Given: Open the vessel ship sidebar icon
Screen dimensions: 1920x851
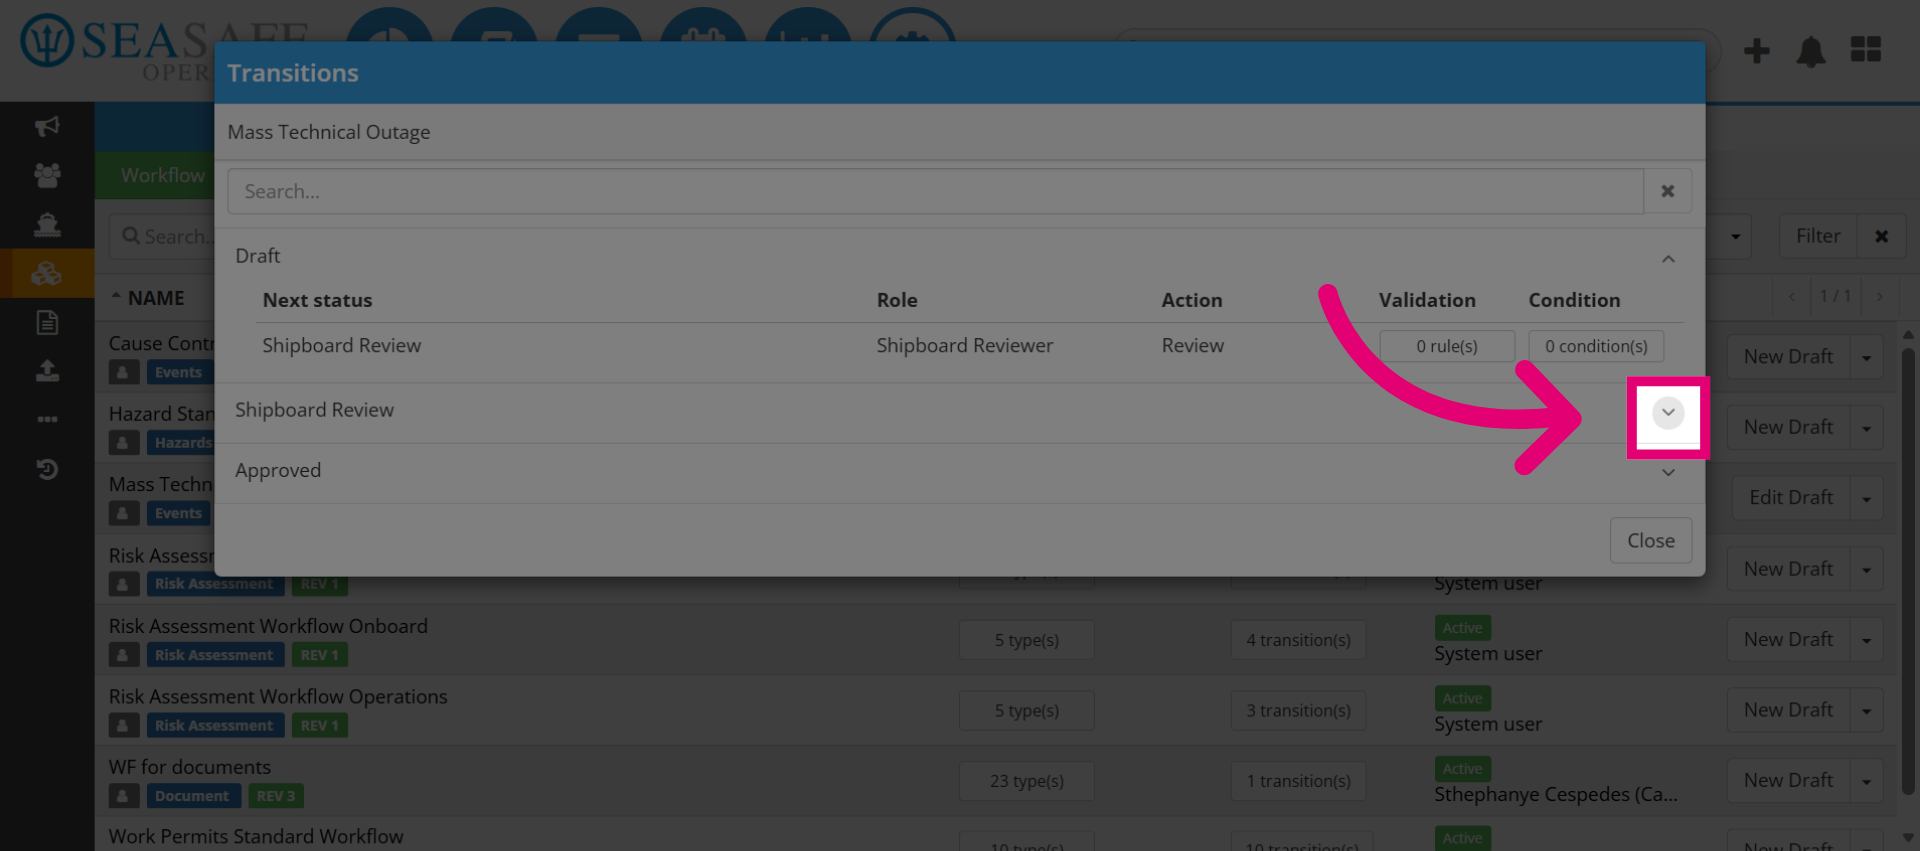Looking at the screenshot, I should click(x=47, y=224).
